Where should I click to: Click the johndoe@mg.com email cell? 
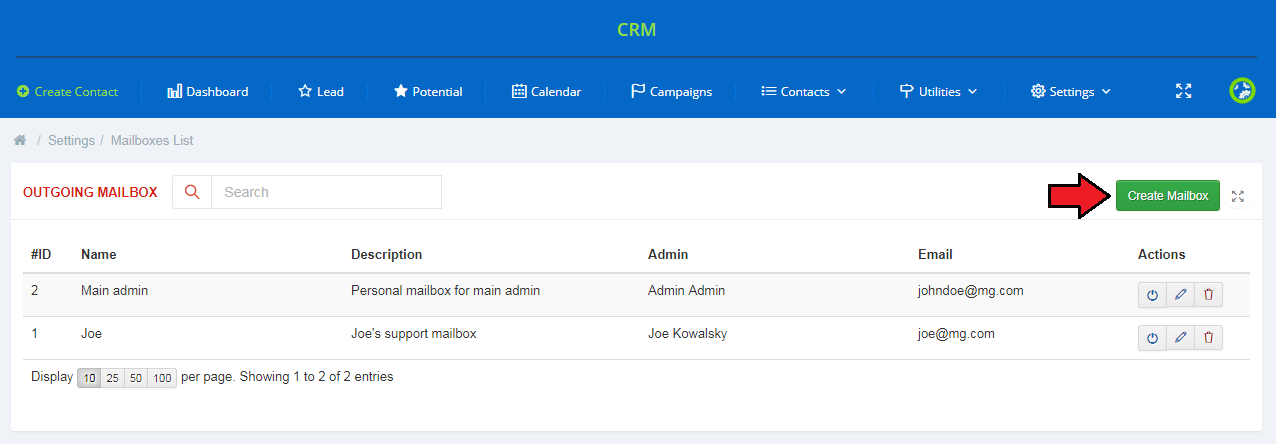click(971, 291)
